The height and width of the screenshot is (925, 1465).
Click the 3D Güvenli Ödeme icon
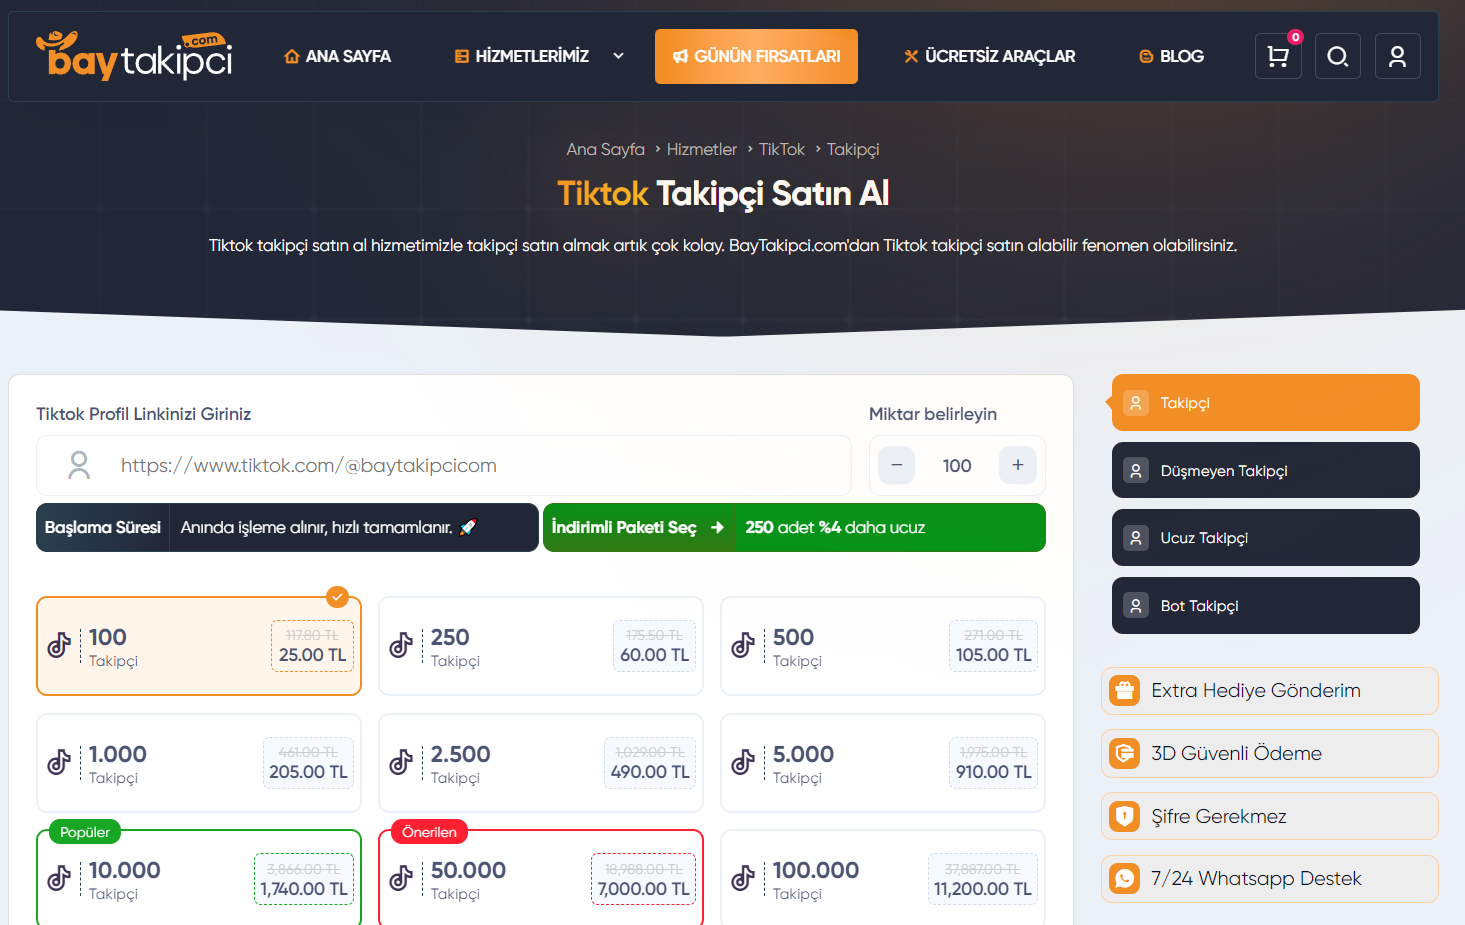(x=1125, y=754)
